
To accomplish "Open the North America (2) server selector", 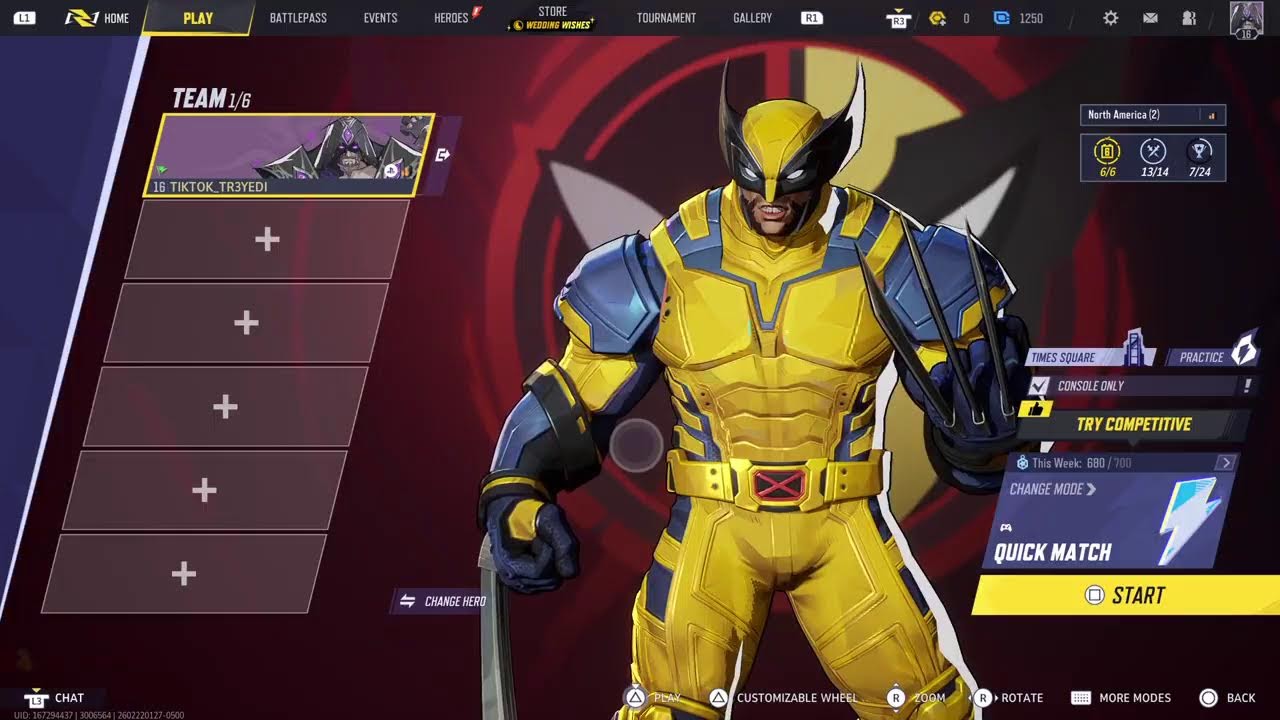I will click(1153, 115).
